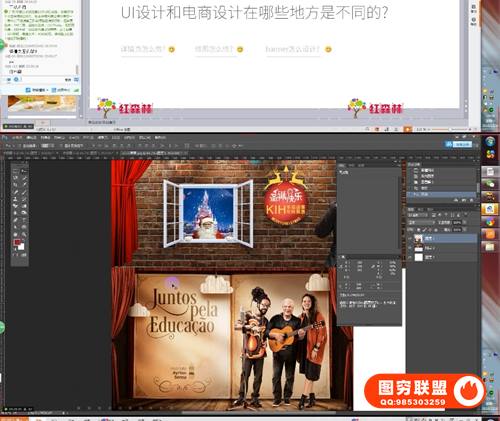Select the Eraser tool
The height and width of the screenshot is (421, 500).
(x=15, y=206)
